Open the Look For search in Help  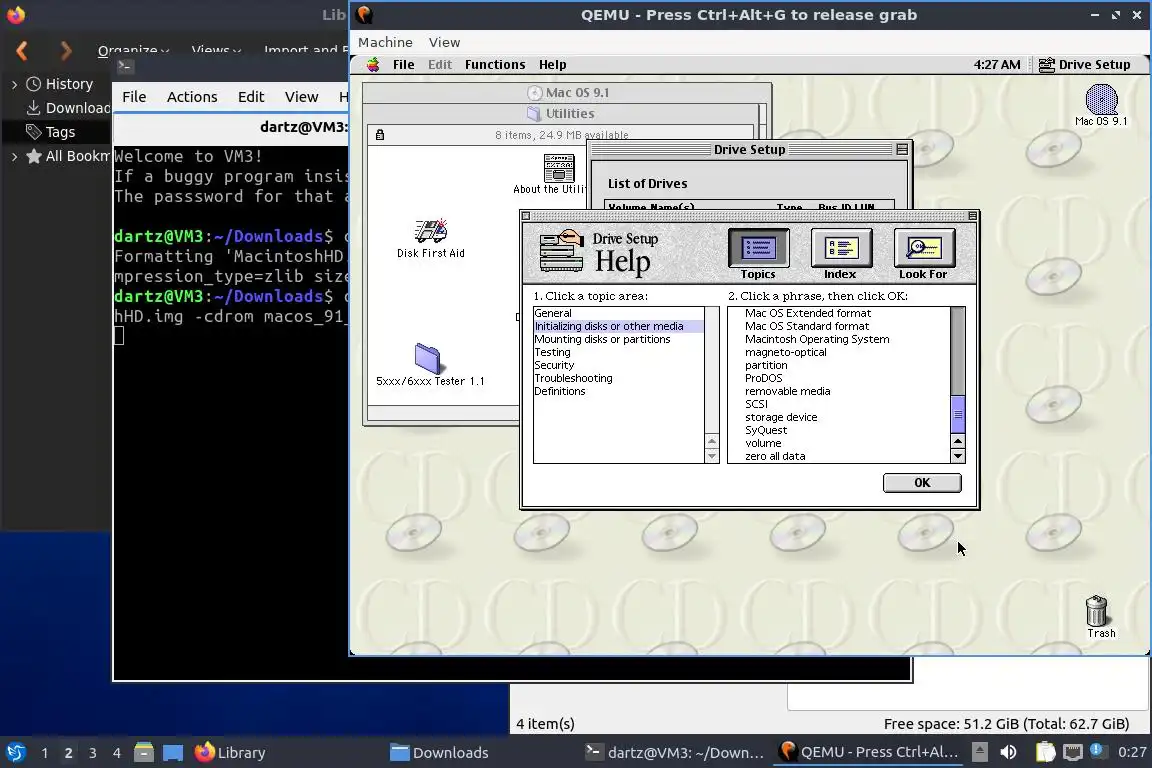(924, 254)
